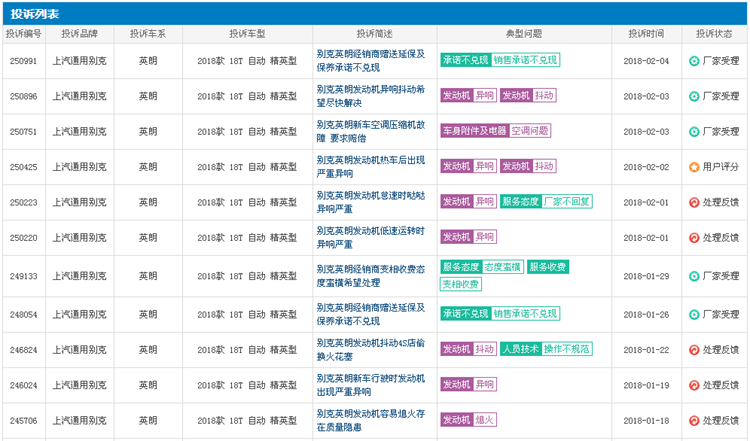Click 投诉编号 column header
The width and height of the screenshot is (750, 441).
(23, 34)
